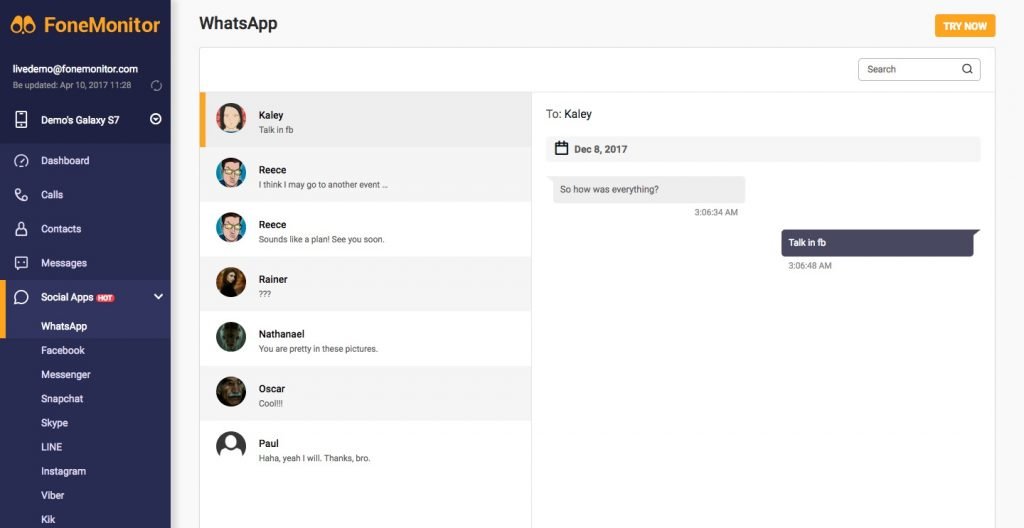1024x528 pixels.
Task: Click the refresh sync icon beside update time
Action: point(156,86)
